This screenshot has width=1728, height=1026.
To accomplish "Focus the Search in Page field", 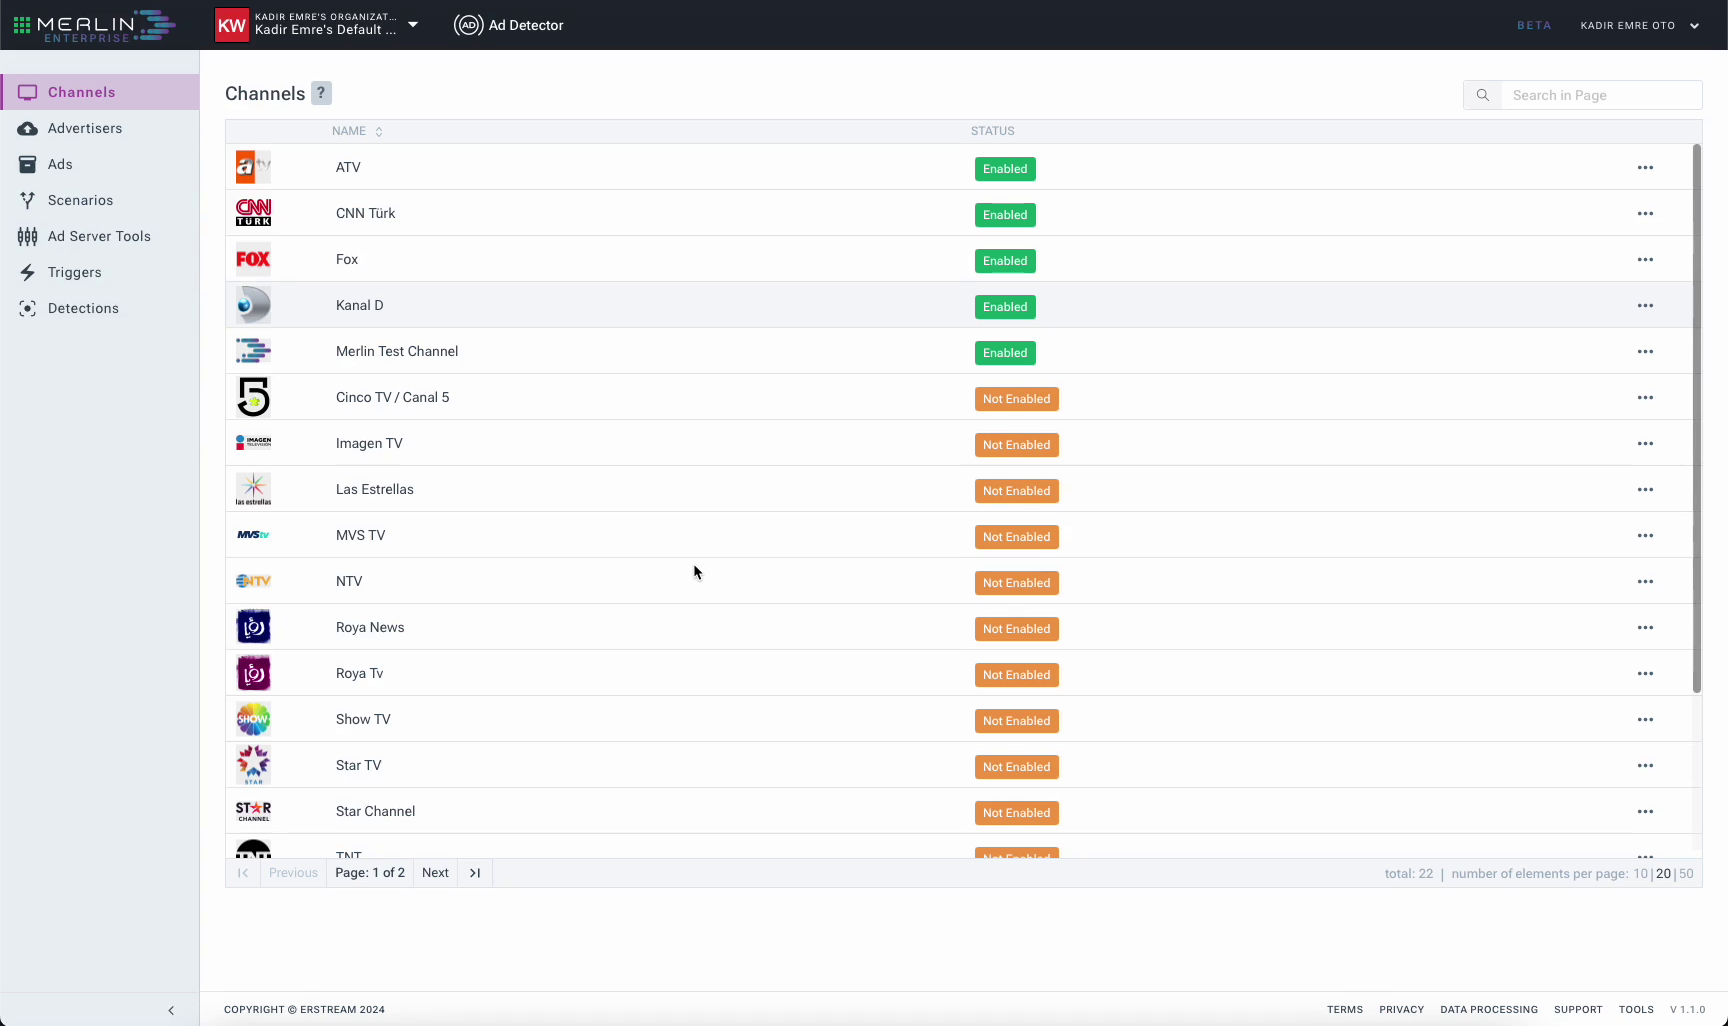I will pos(1601,95).
